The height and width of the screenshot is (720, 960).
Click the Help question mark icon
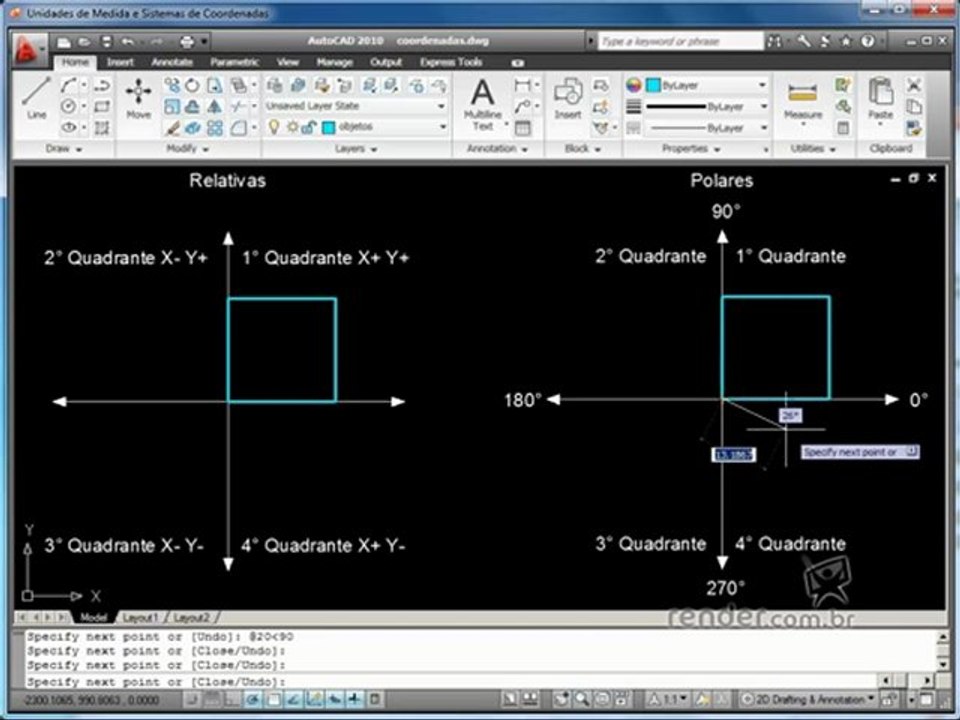click(868, 41)
